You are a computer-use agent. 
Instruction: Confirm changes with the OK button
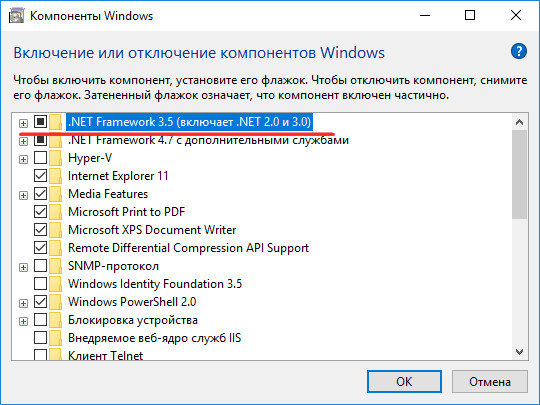point(404,381)
